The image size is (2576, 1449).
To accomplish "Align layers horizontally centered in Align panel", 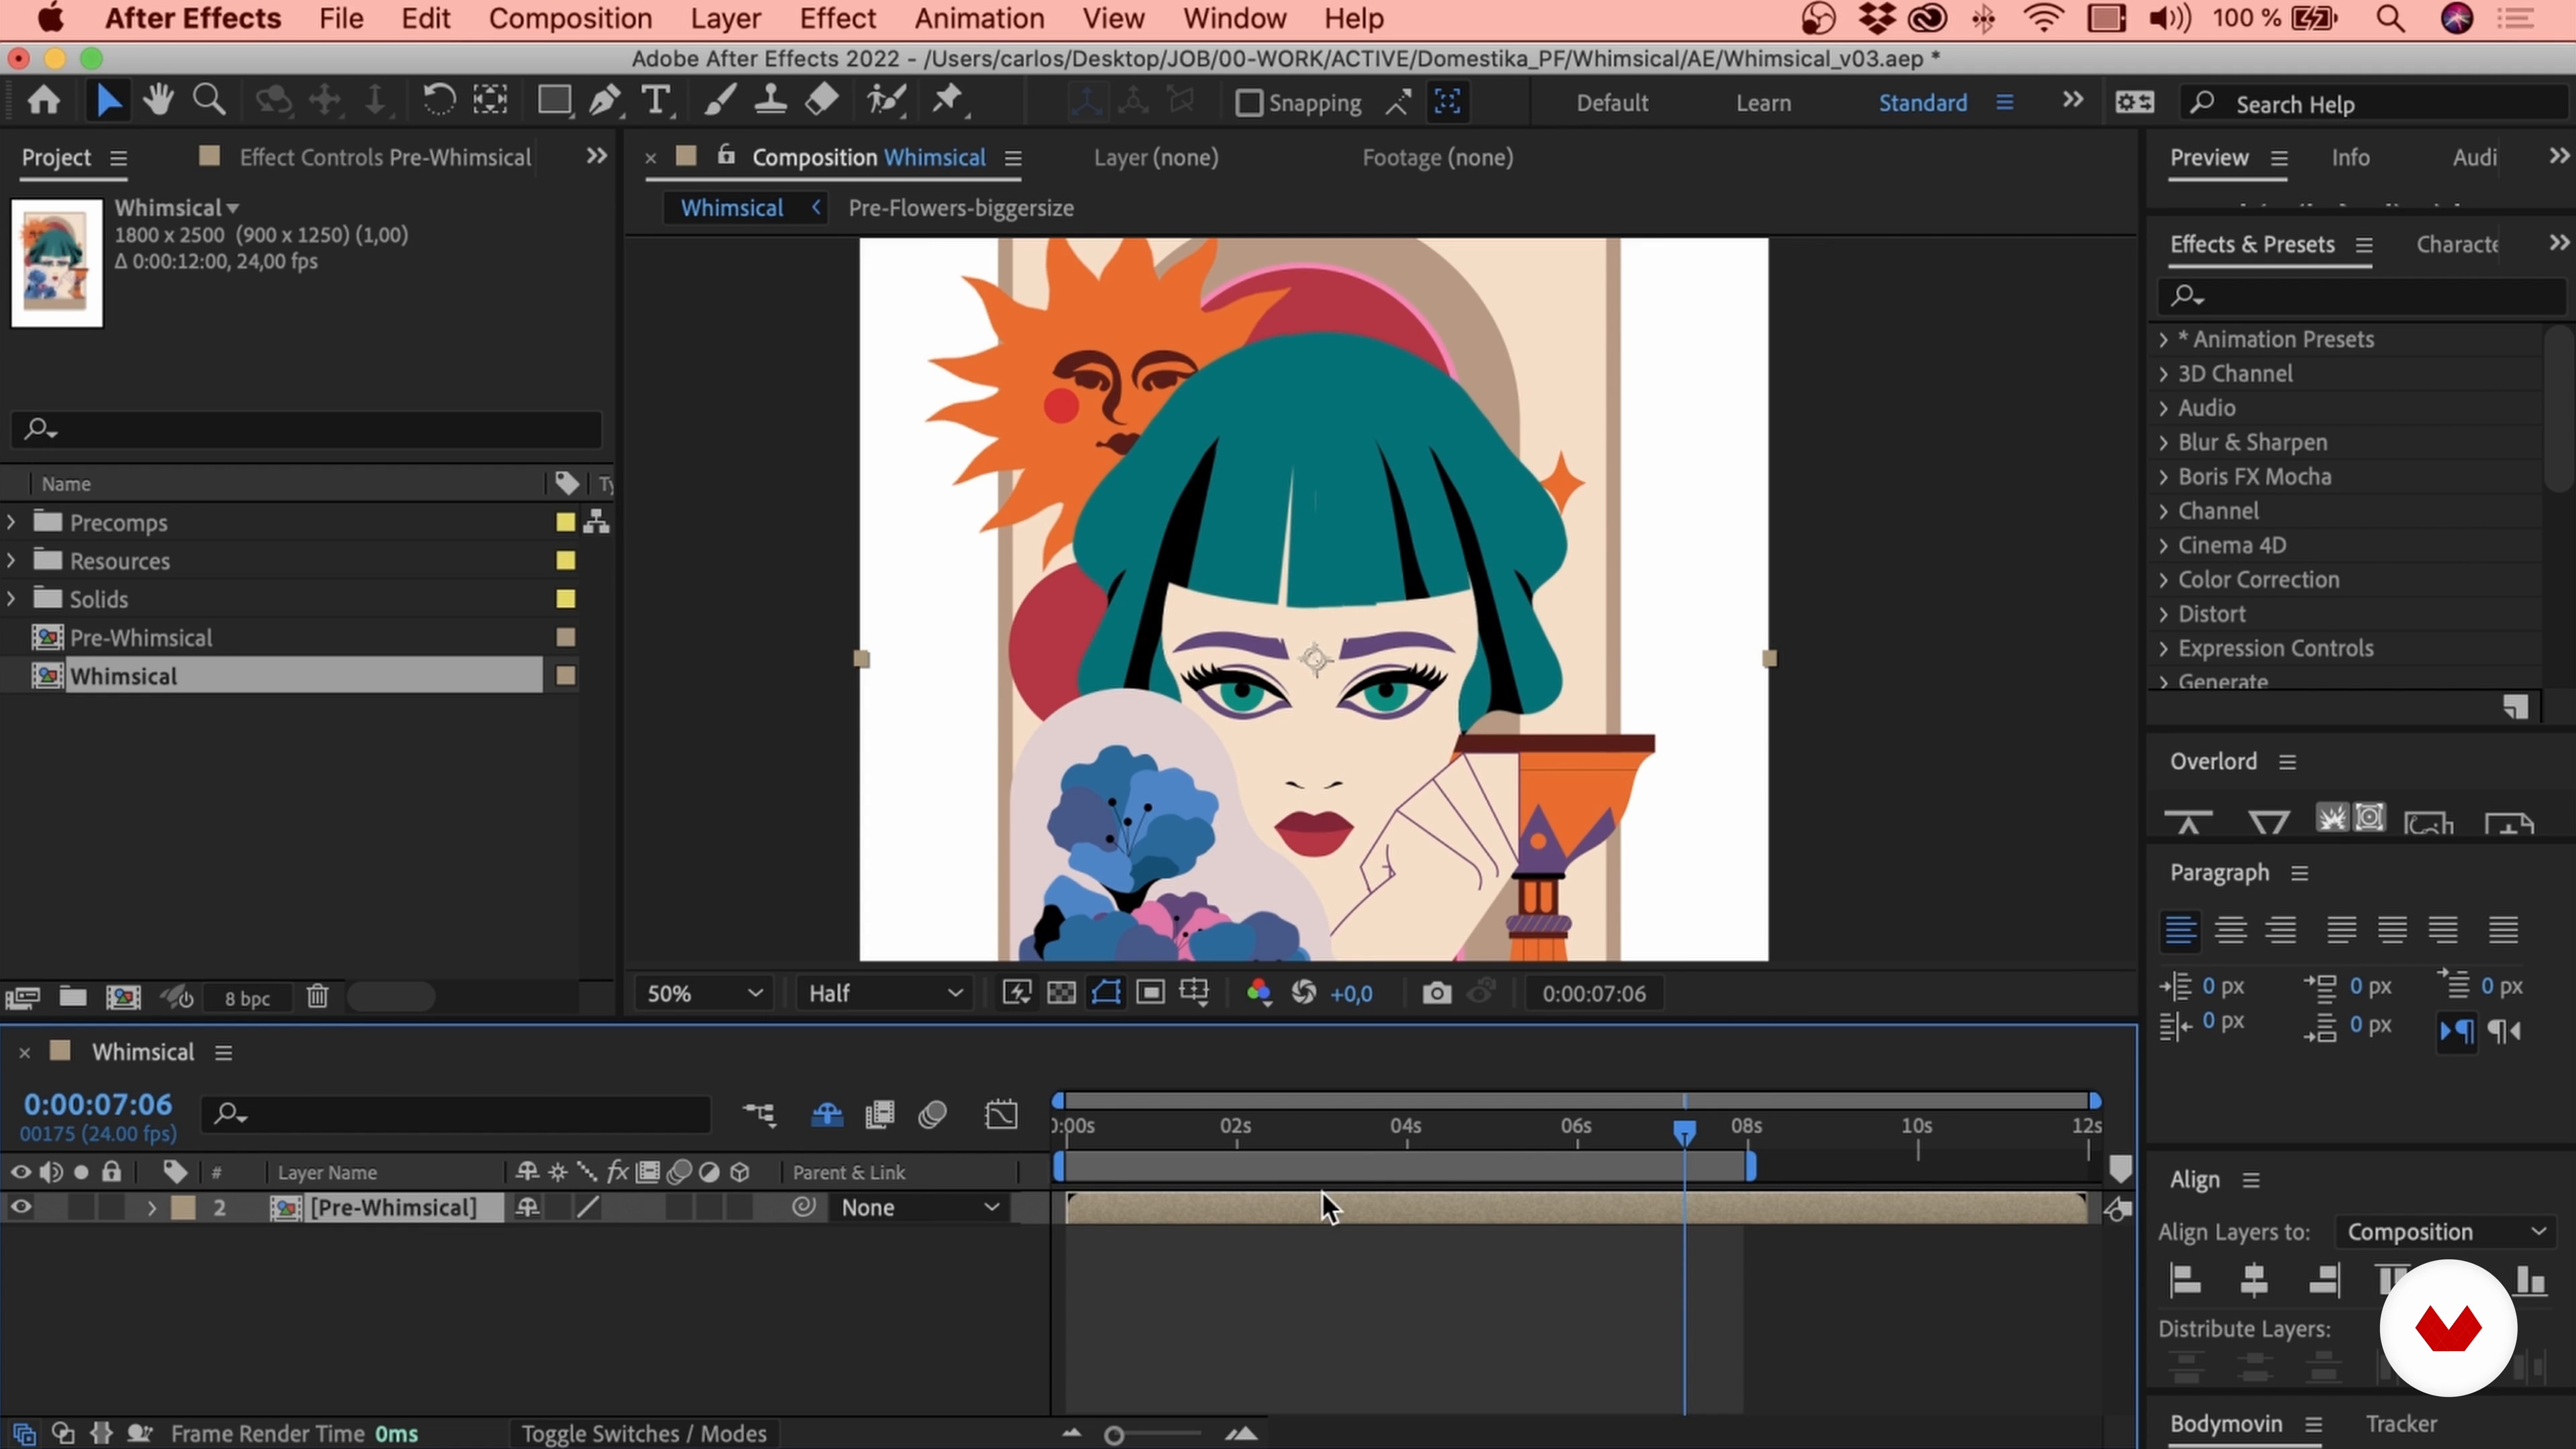I will pos(2254,1280).
